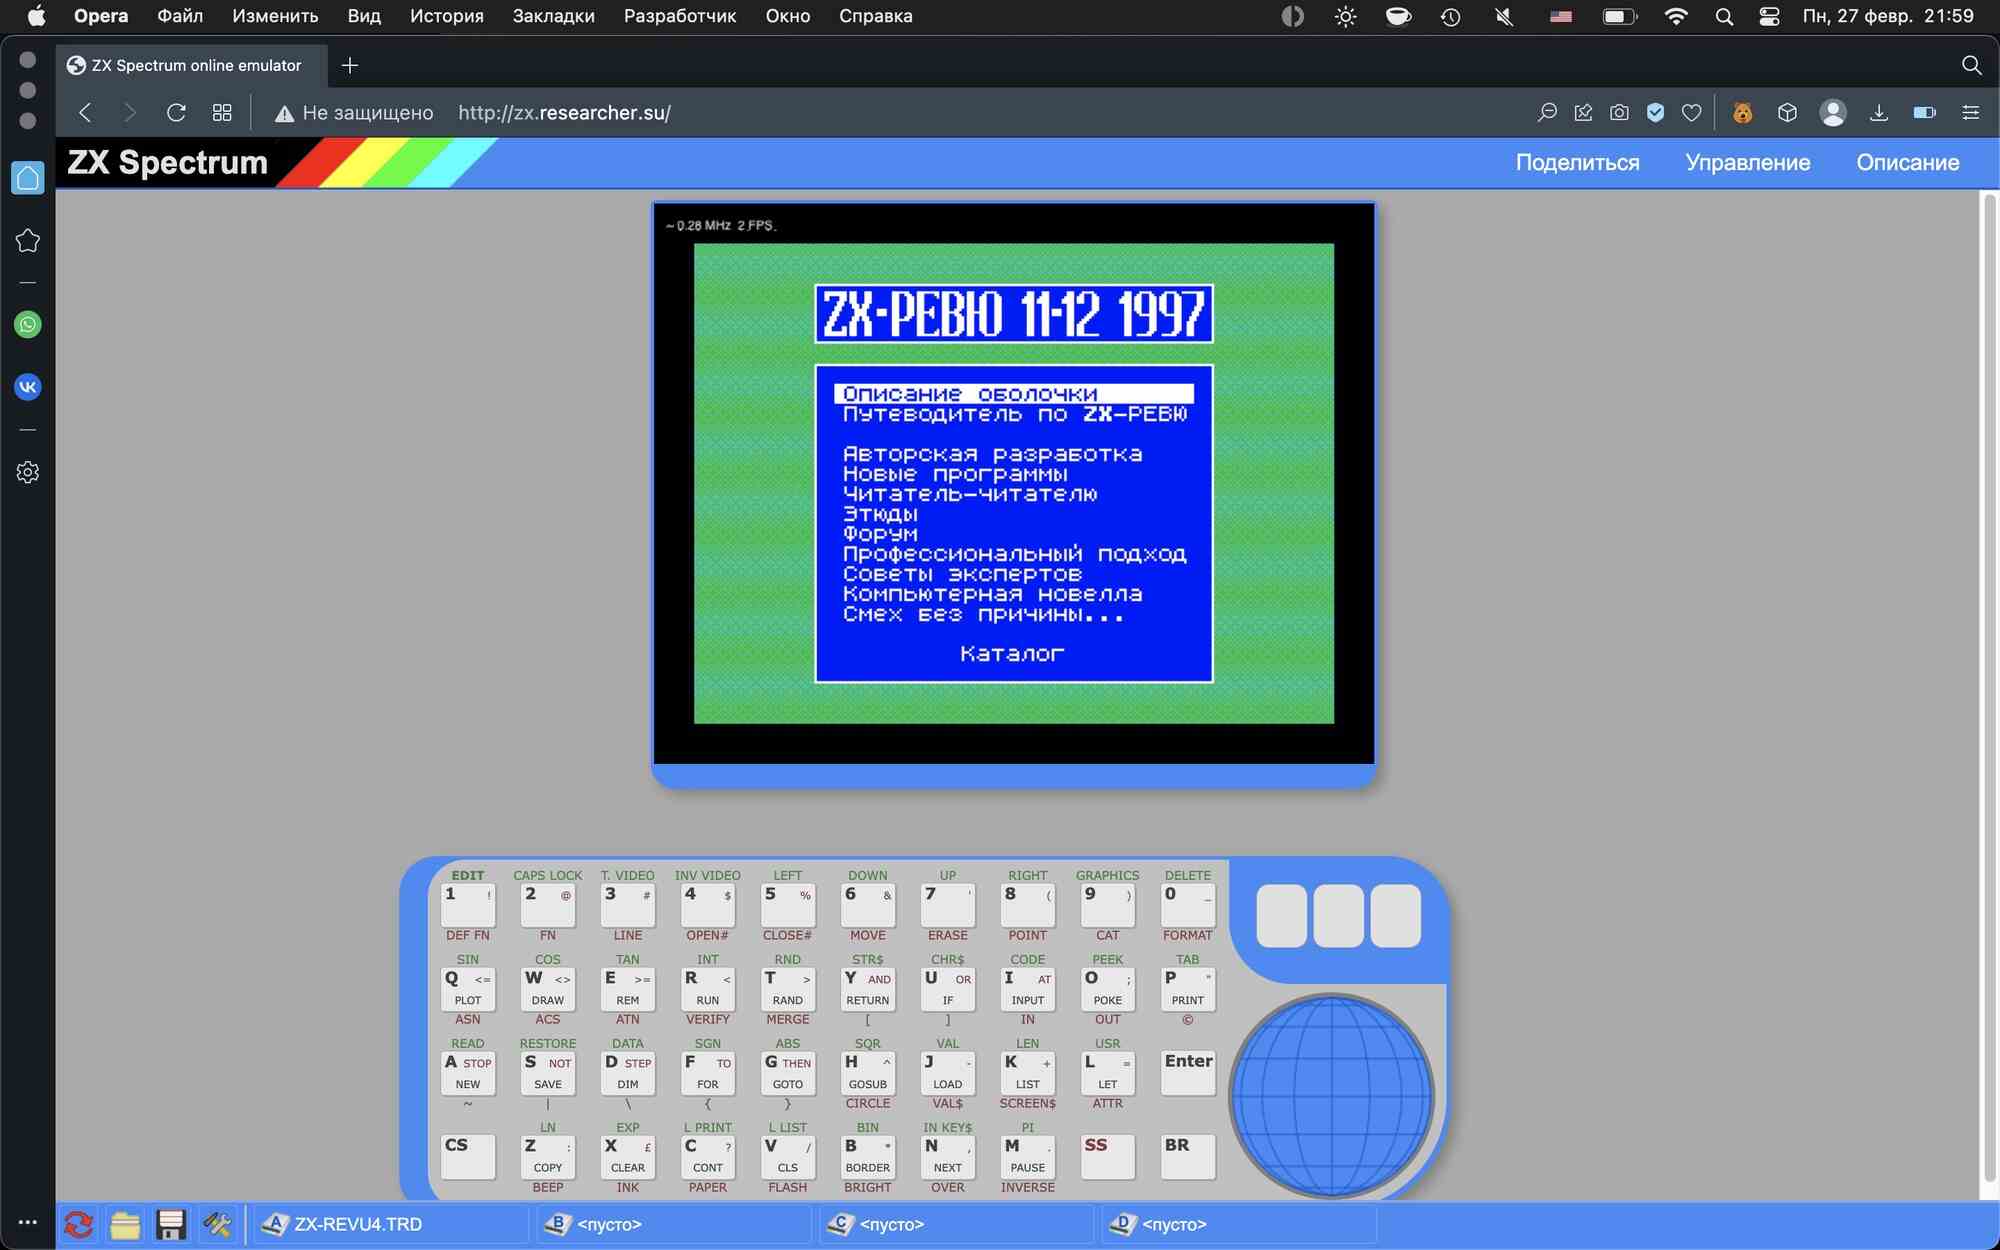2000x1250 pixels.
Task: Take a snapshot with the camera icon
Action: 1619,113
